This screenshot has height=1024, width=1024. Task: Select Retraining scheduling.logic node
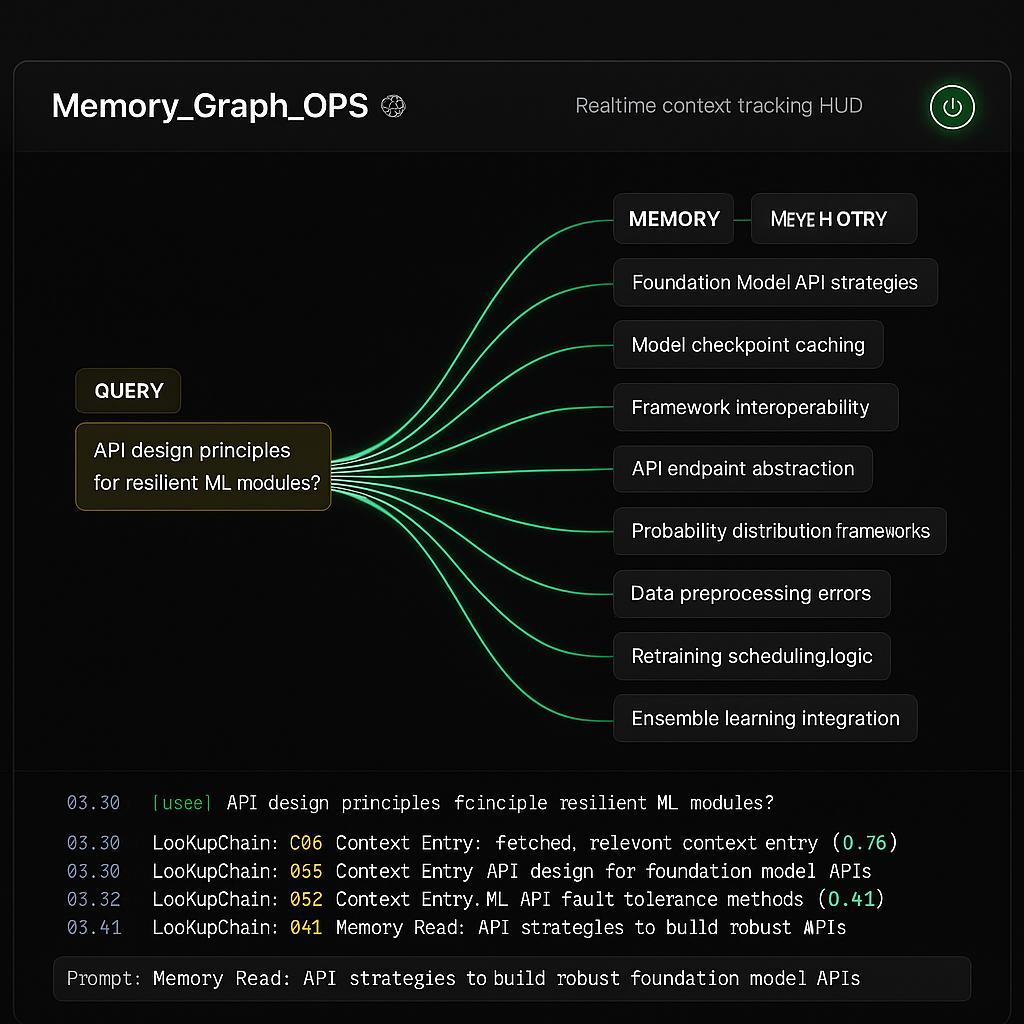tap(752, 656)
